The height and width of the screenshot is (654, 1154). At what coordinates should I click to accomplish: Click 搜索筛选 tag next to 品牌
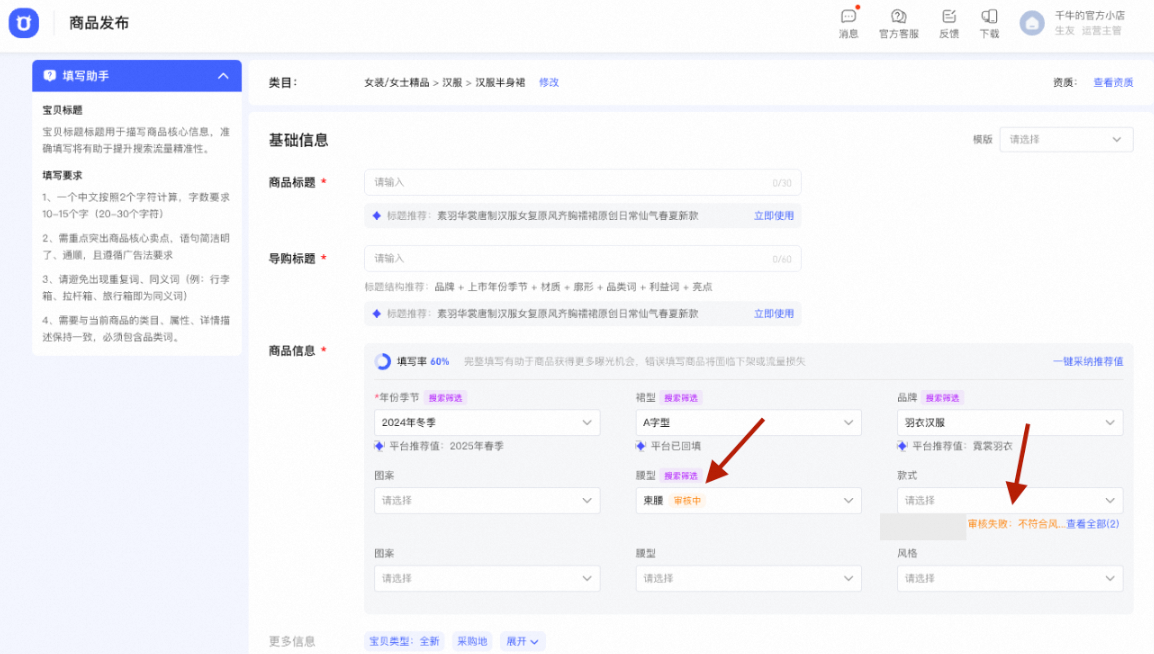pyautogui.click(x=942, y=397)
